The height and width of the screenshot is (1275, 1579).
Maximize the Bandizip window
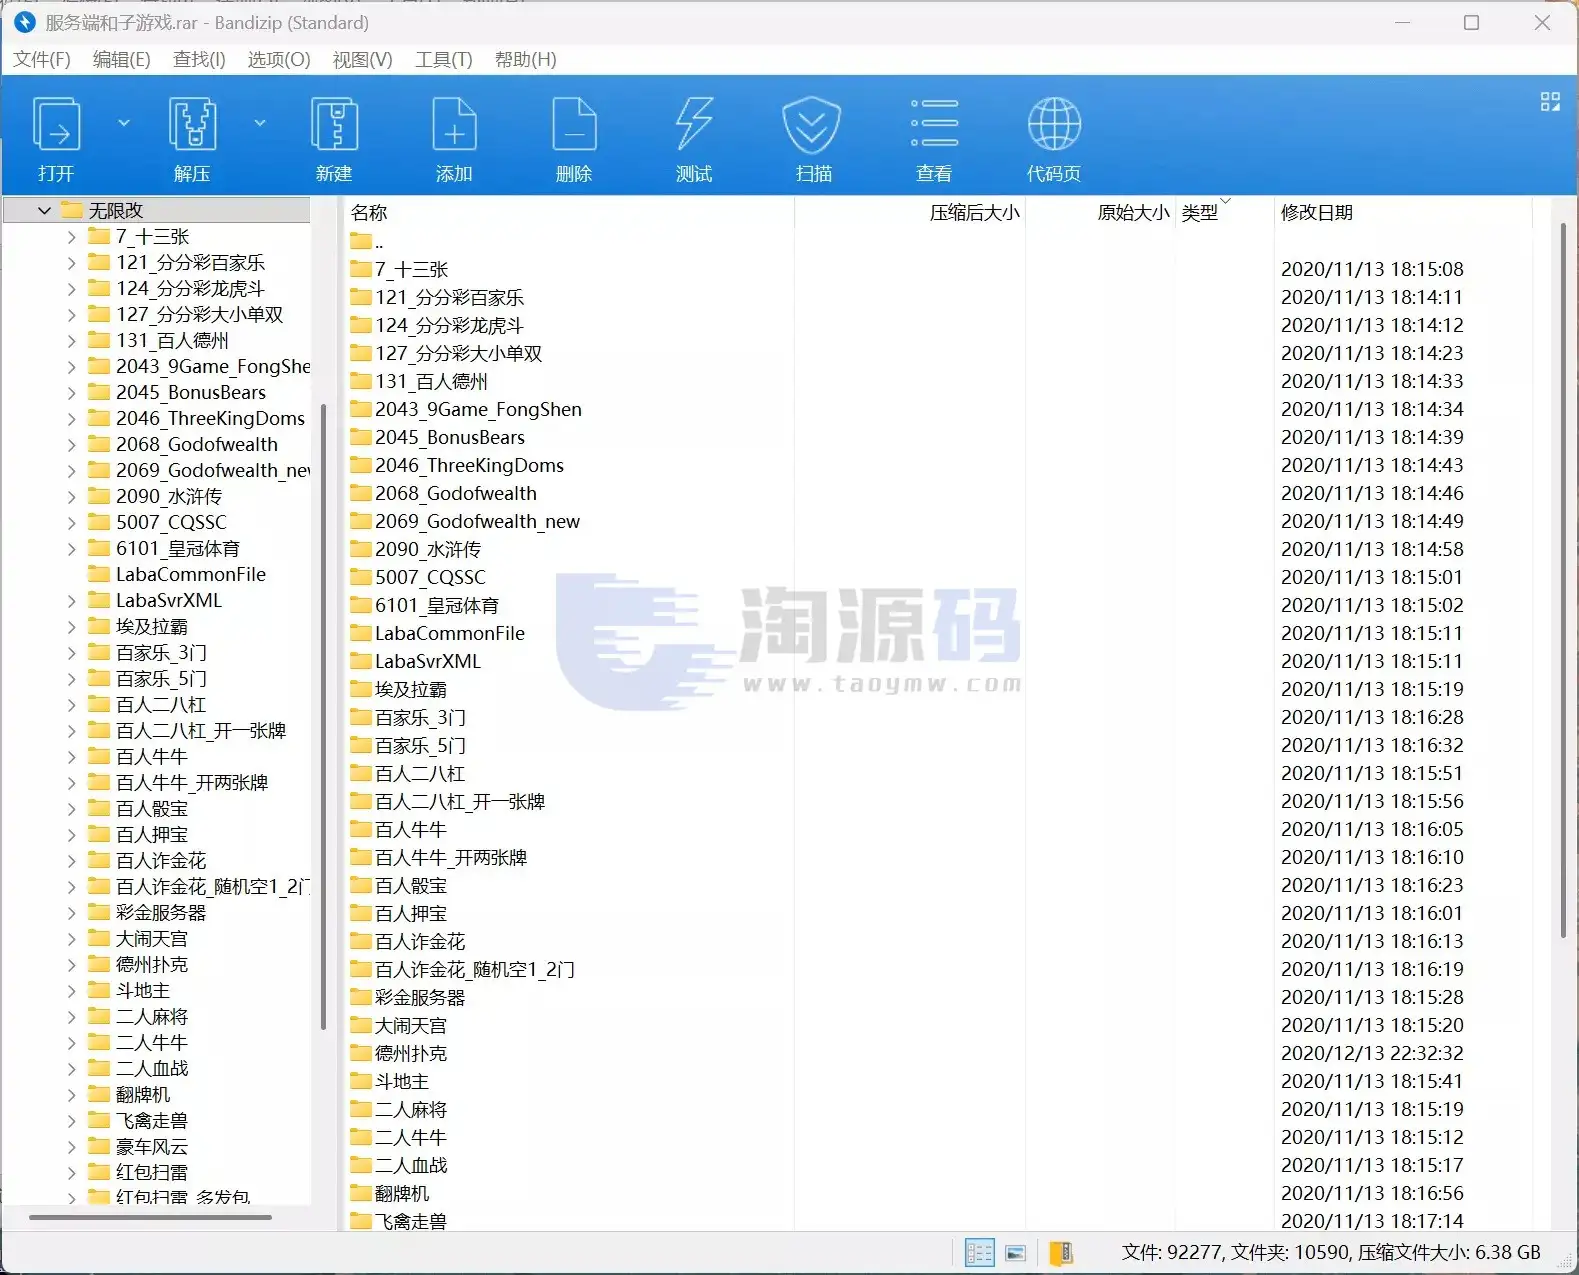[1471, 22]
